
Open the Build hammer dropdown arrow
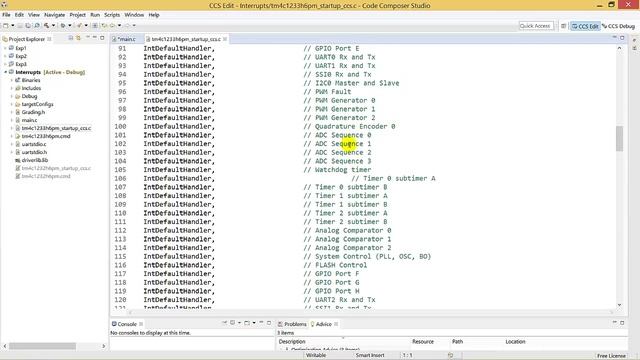point(53,25)
